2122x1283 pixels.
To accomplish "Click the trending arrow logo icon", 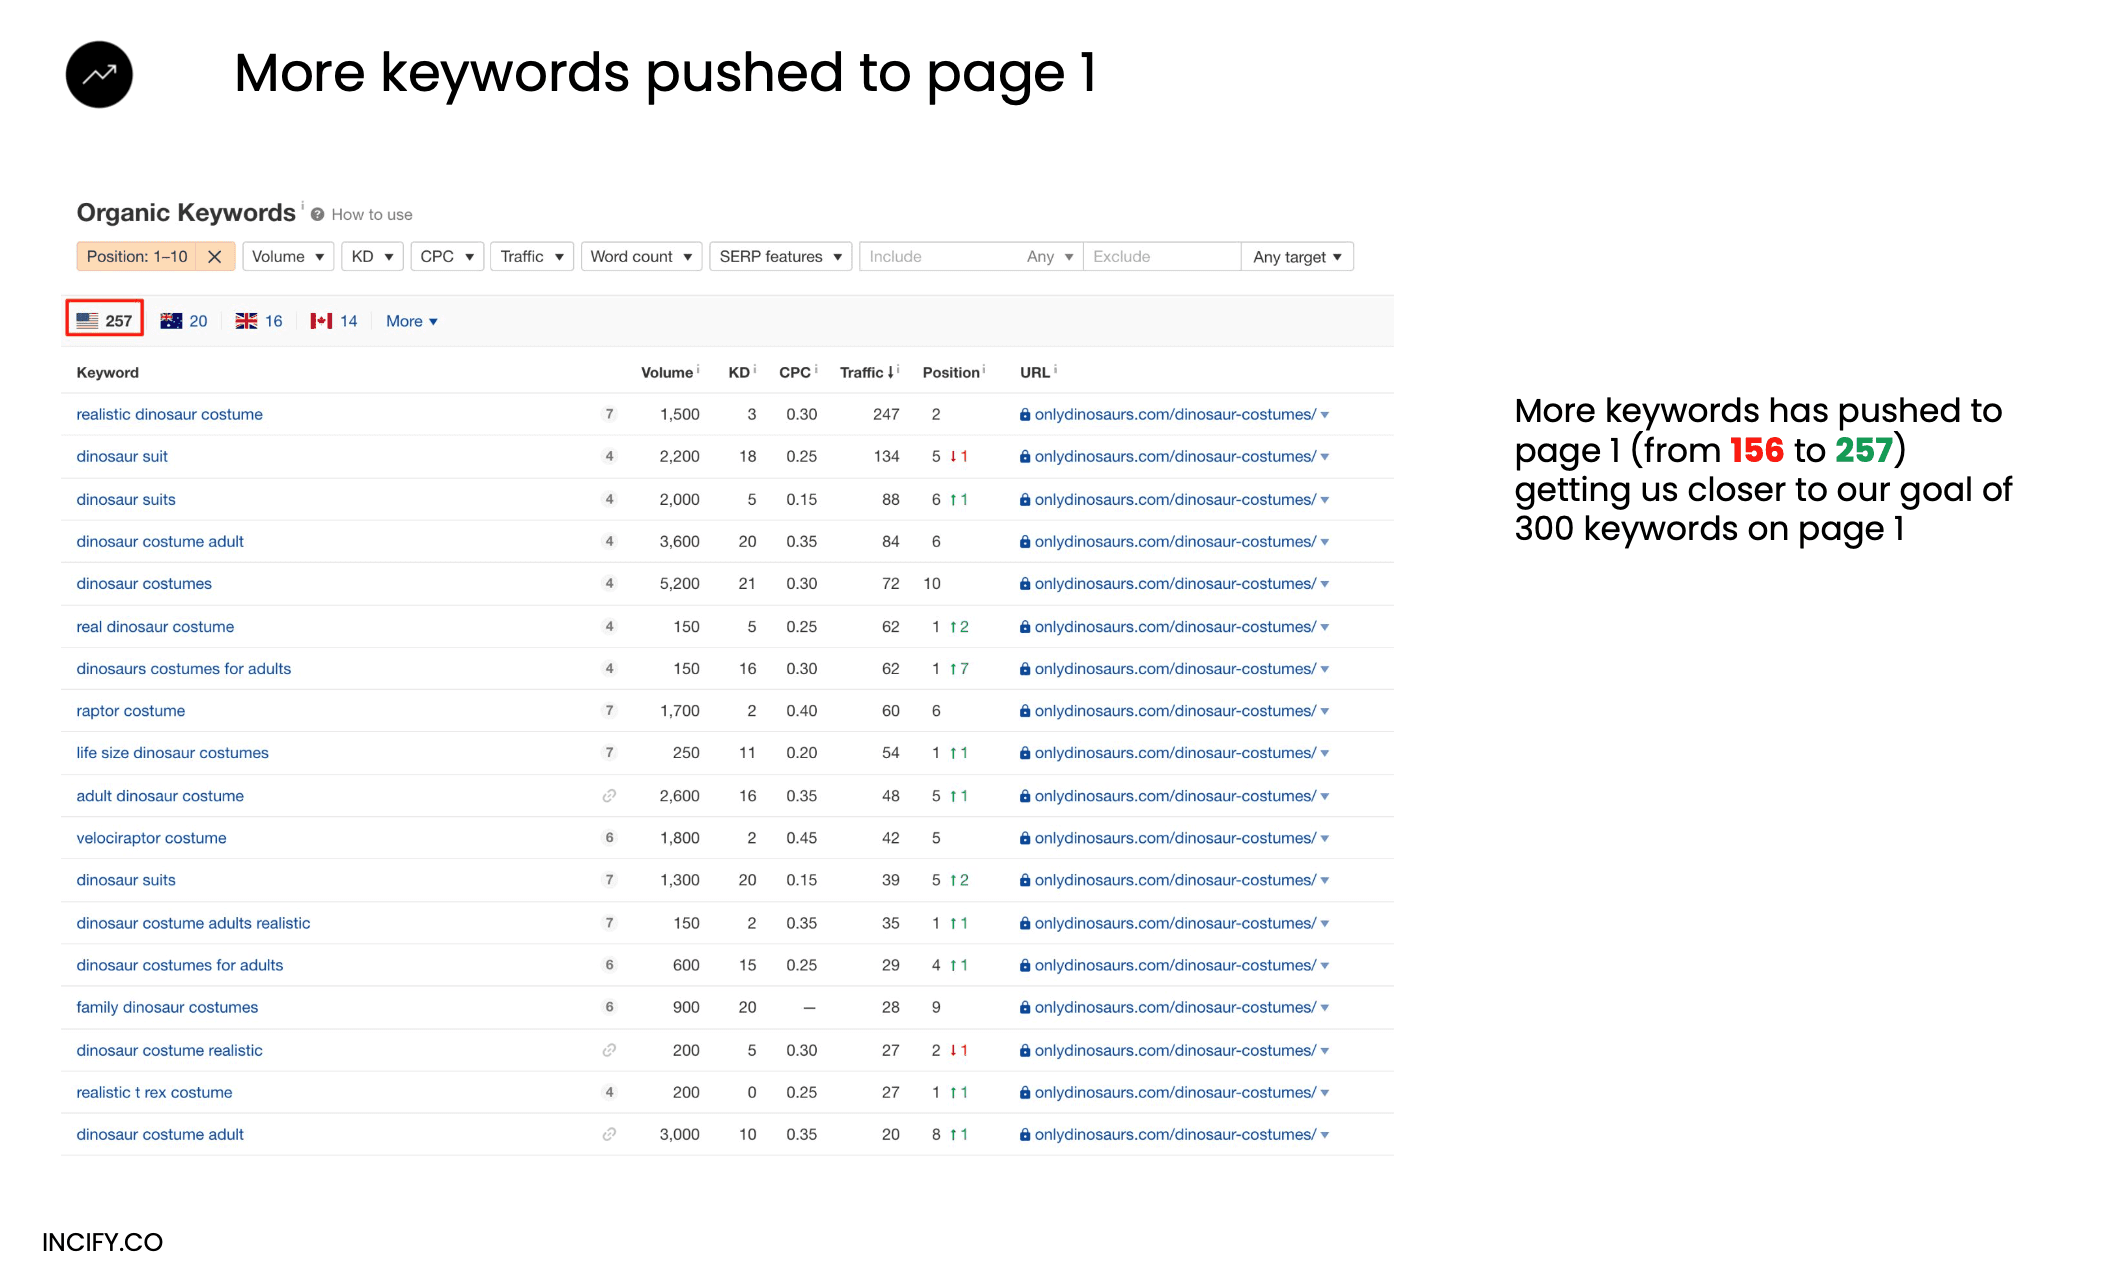I will [x=99, y=74].
